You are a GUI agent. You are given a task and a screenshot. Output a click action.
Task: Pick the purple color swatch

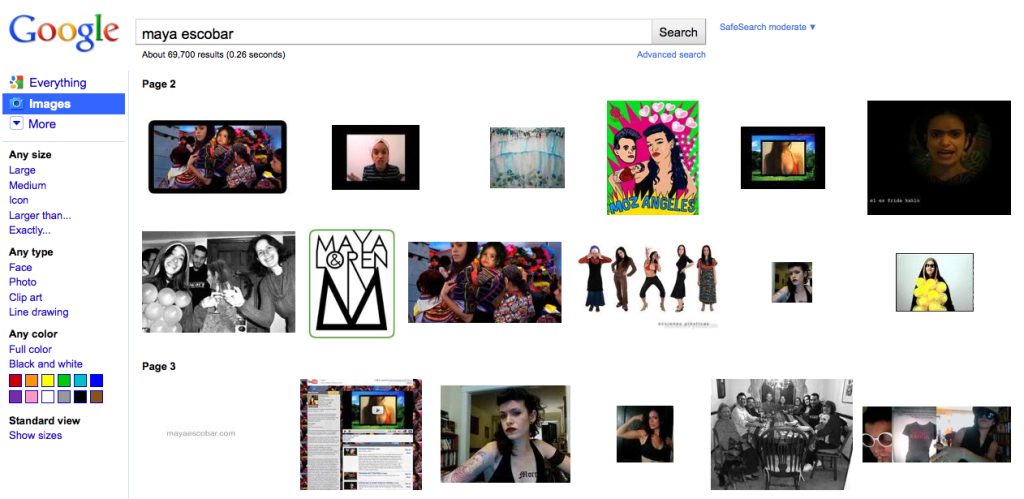[x=15, y=396]
